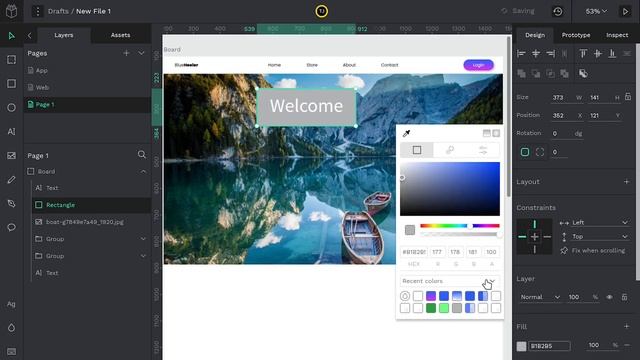This screenshot has height=360, width=640.
Task: Switch to the Assets tab
Action: point(120,35)
